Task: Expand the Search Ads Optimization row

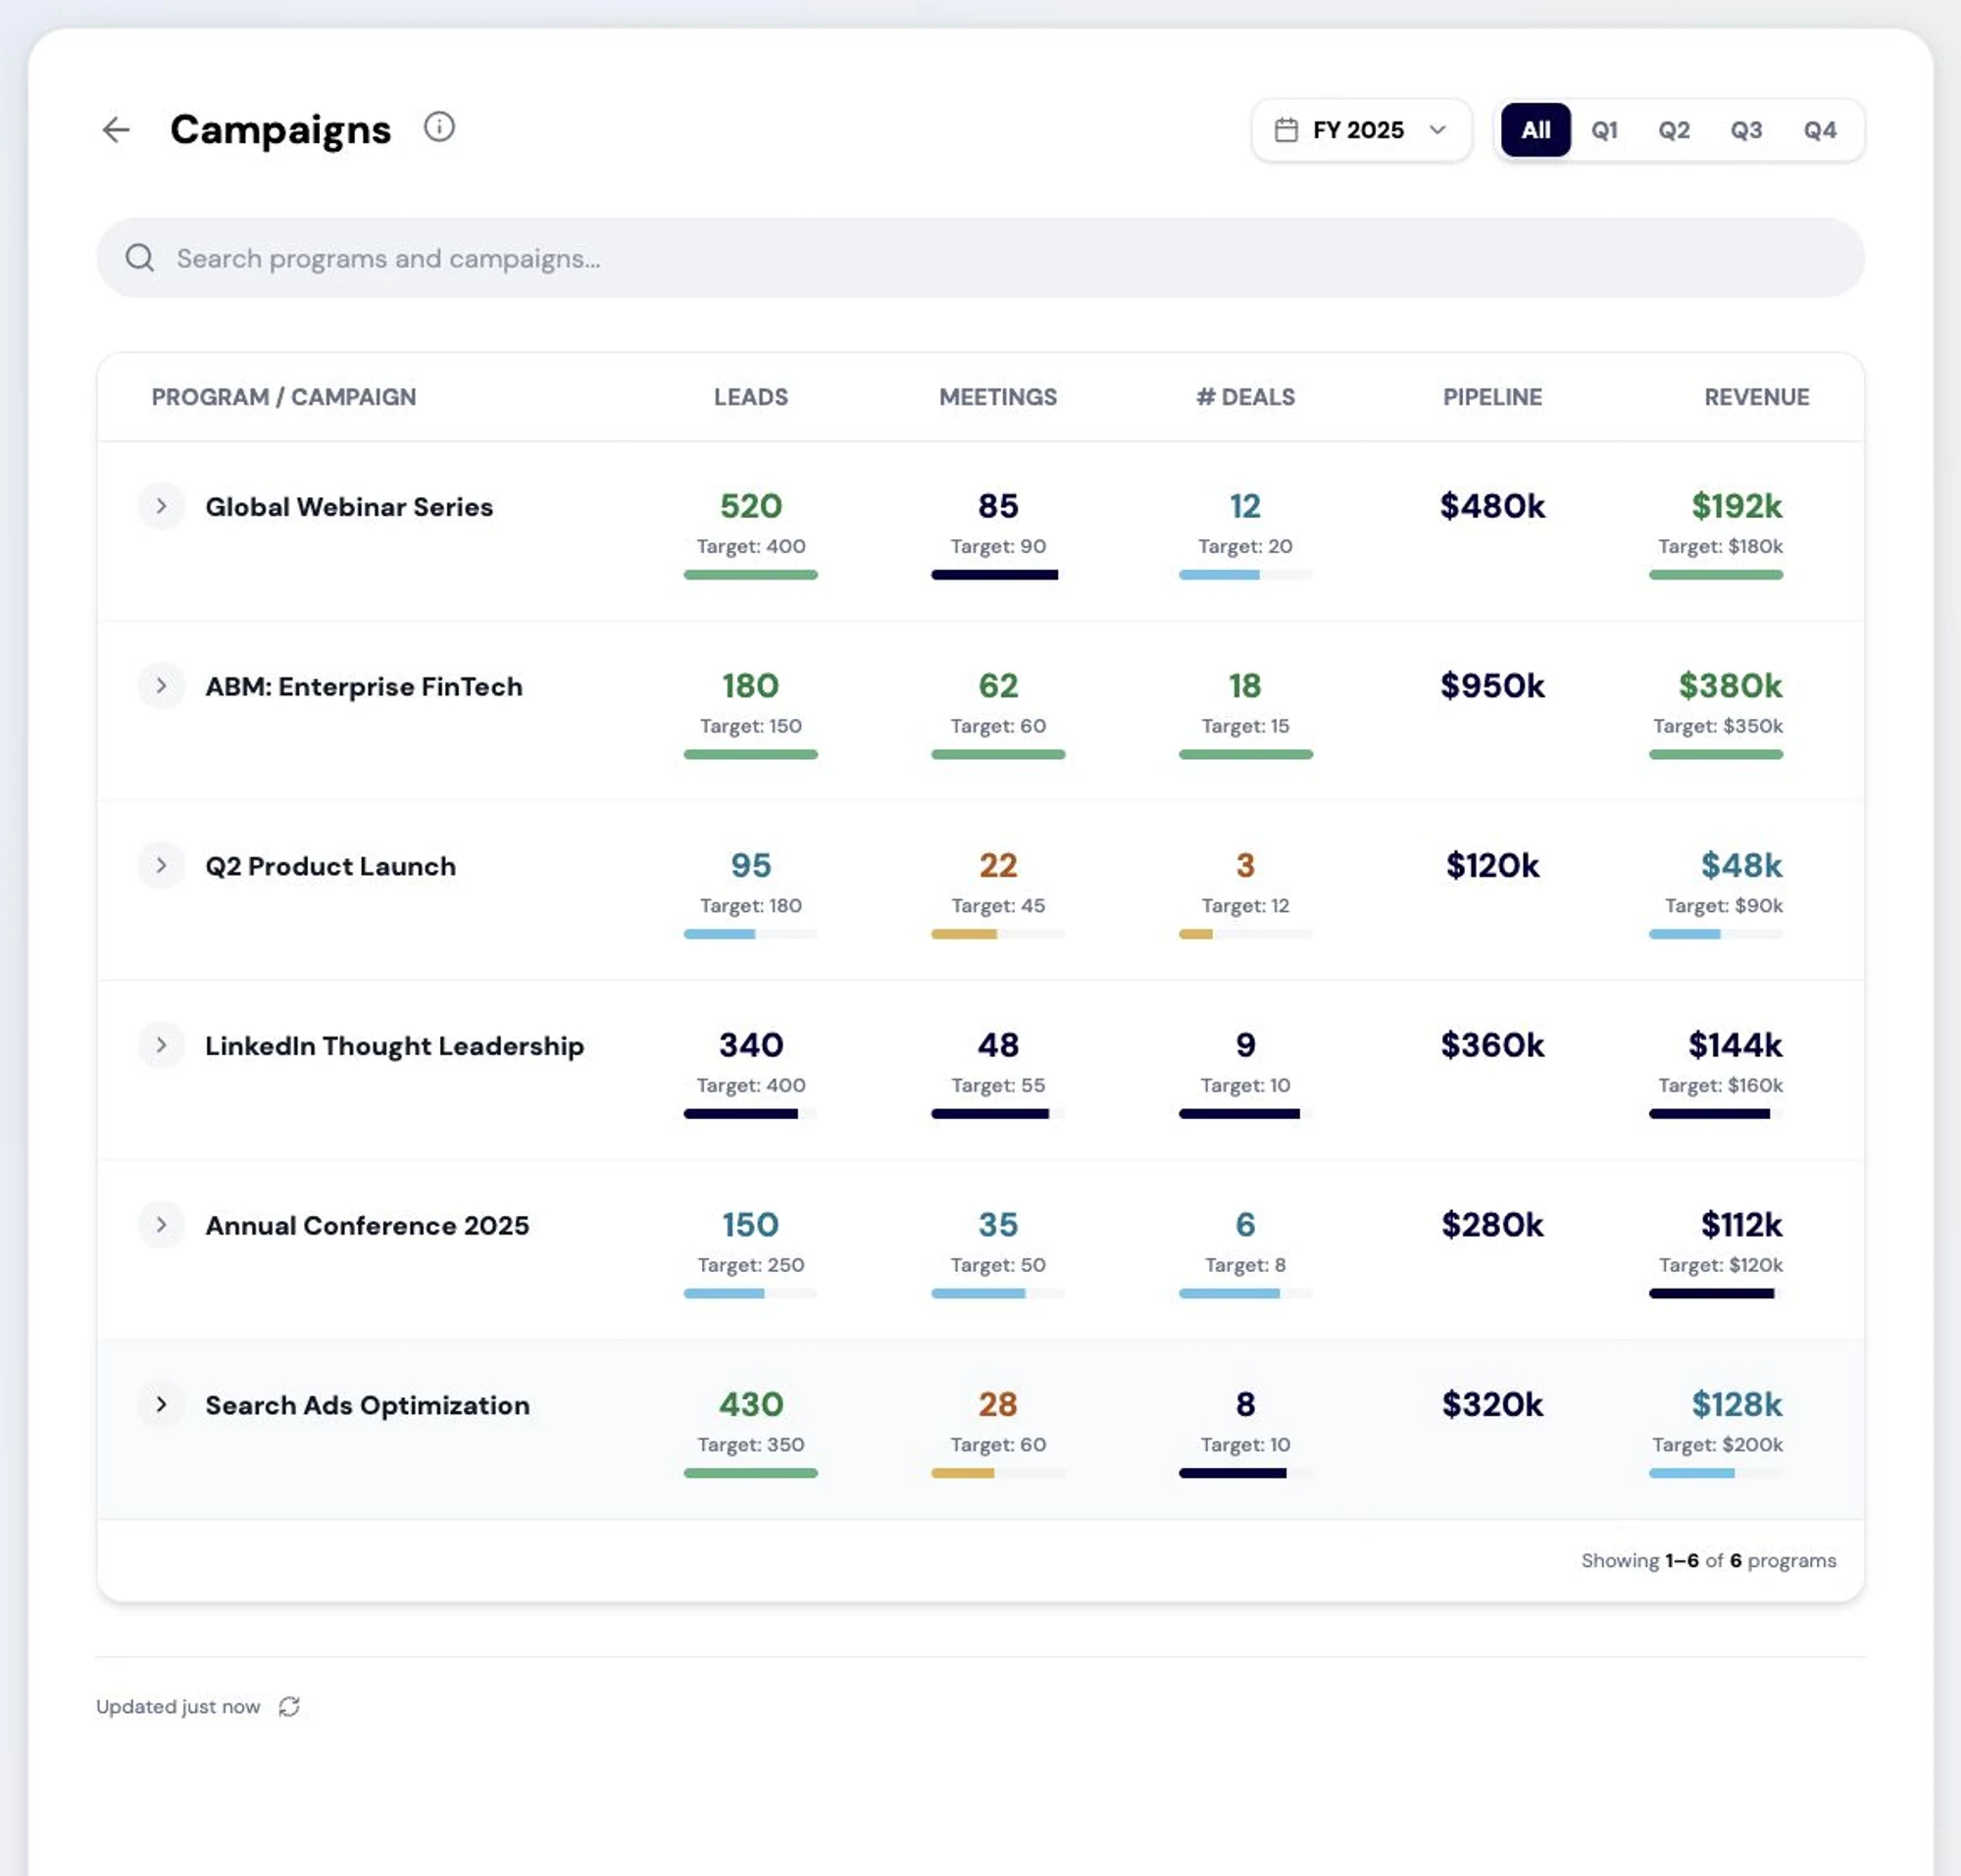Action: tap(161, 1405)
